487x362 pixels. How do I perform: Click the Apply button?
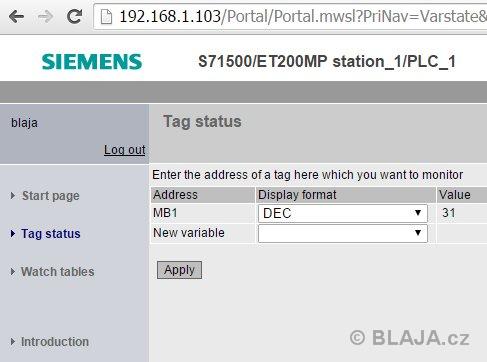[x=179, y=270]
